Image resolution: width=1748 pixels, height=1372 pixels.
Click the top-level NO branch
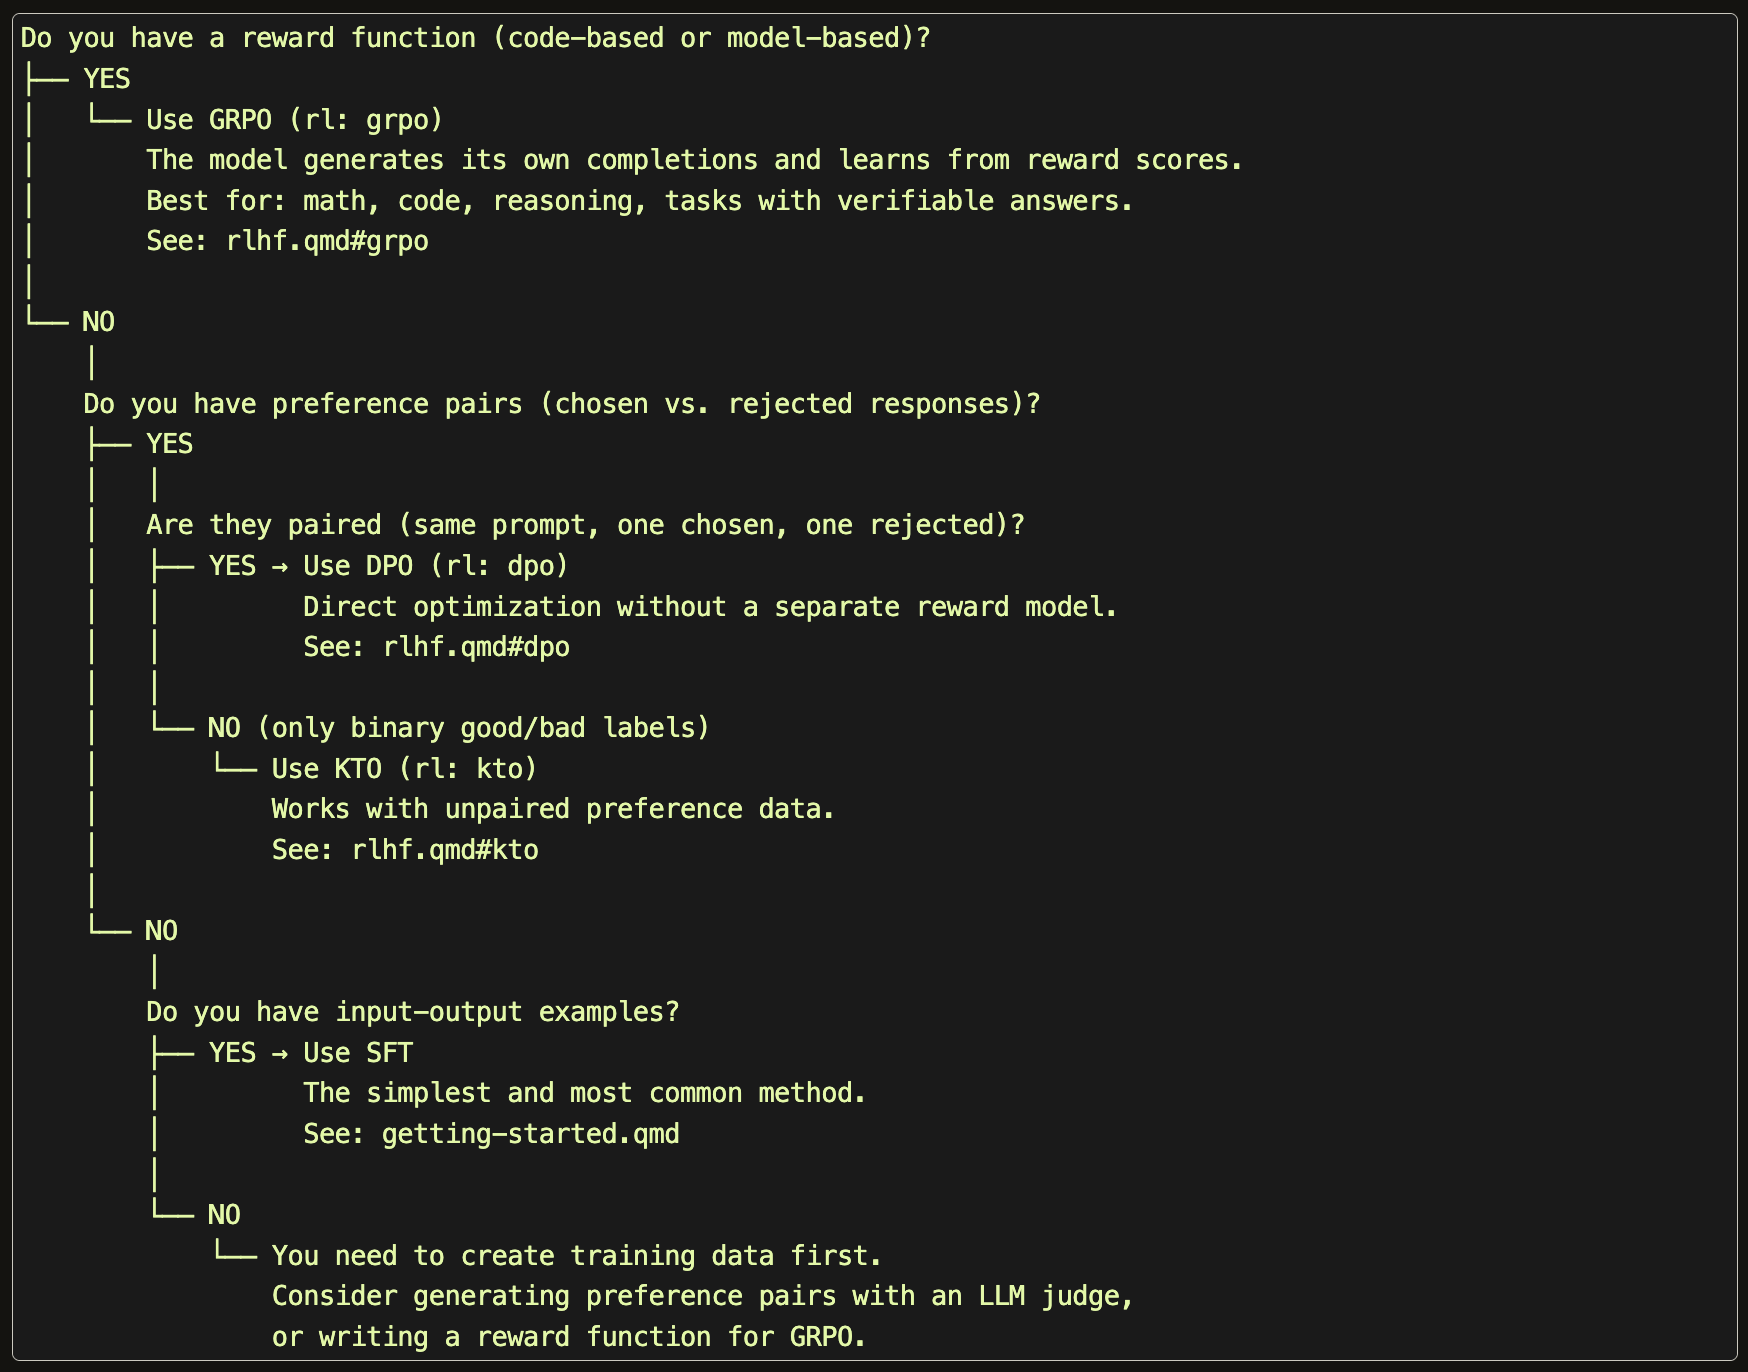(x=98, y=322)
